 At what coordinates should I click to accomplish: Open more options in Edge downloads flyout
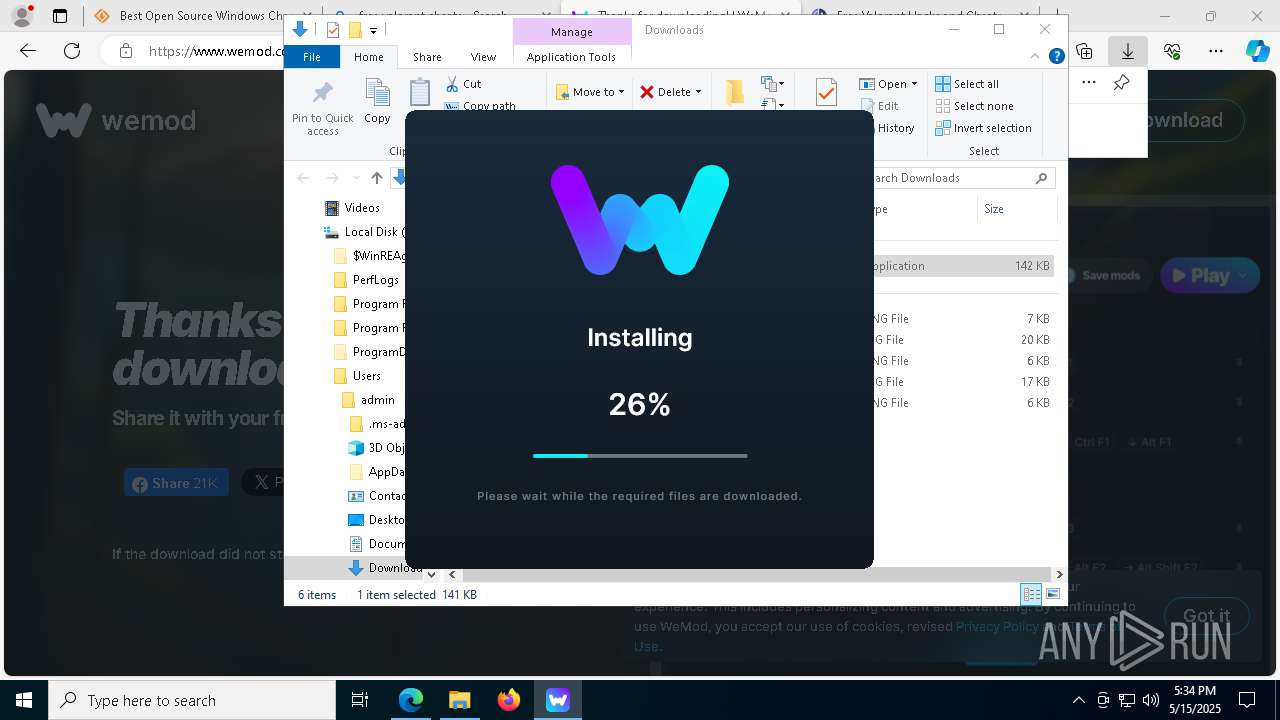pyautogui.click(x=1089, y=83)
